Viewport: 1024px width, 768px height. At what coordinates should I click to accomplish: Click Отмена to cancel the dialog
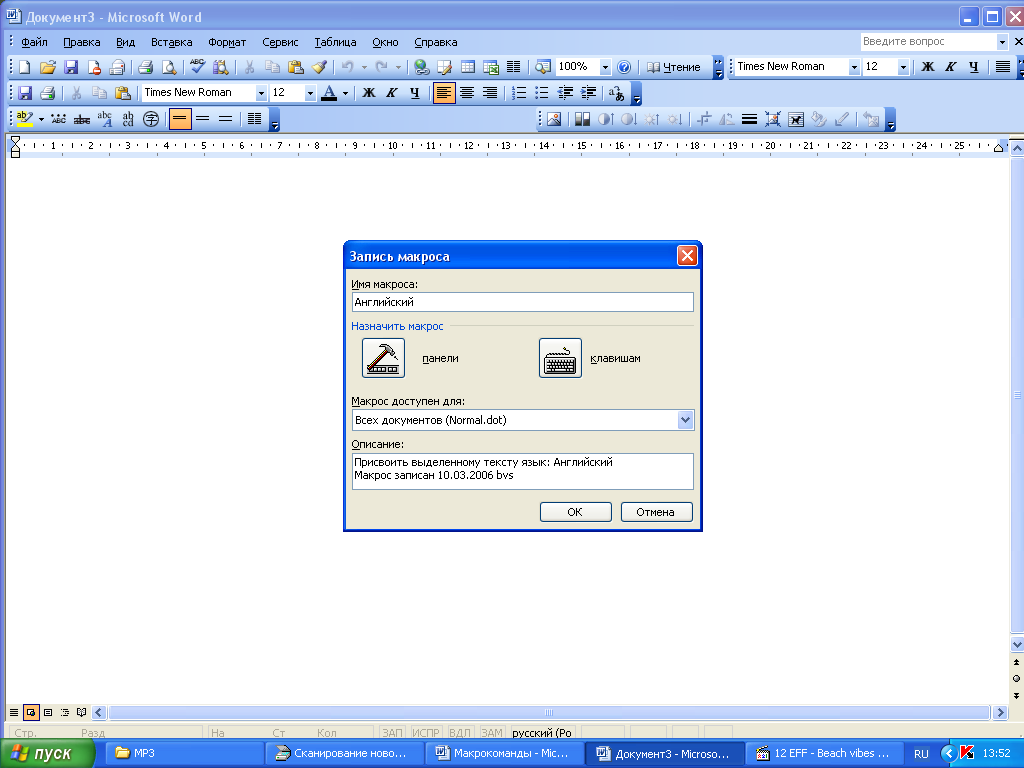656,512
